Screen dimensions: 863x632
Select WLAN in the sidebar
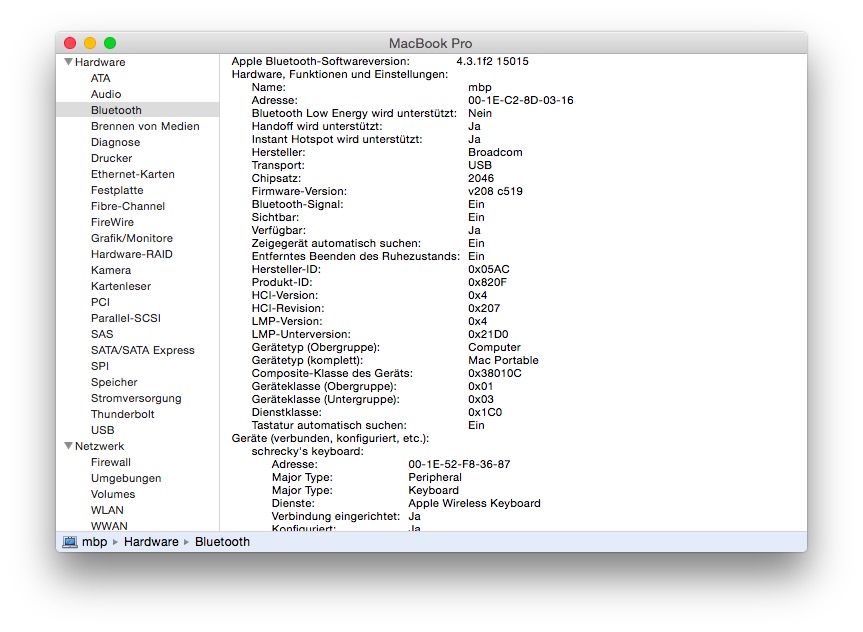click(x=107, y=510)
